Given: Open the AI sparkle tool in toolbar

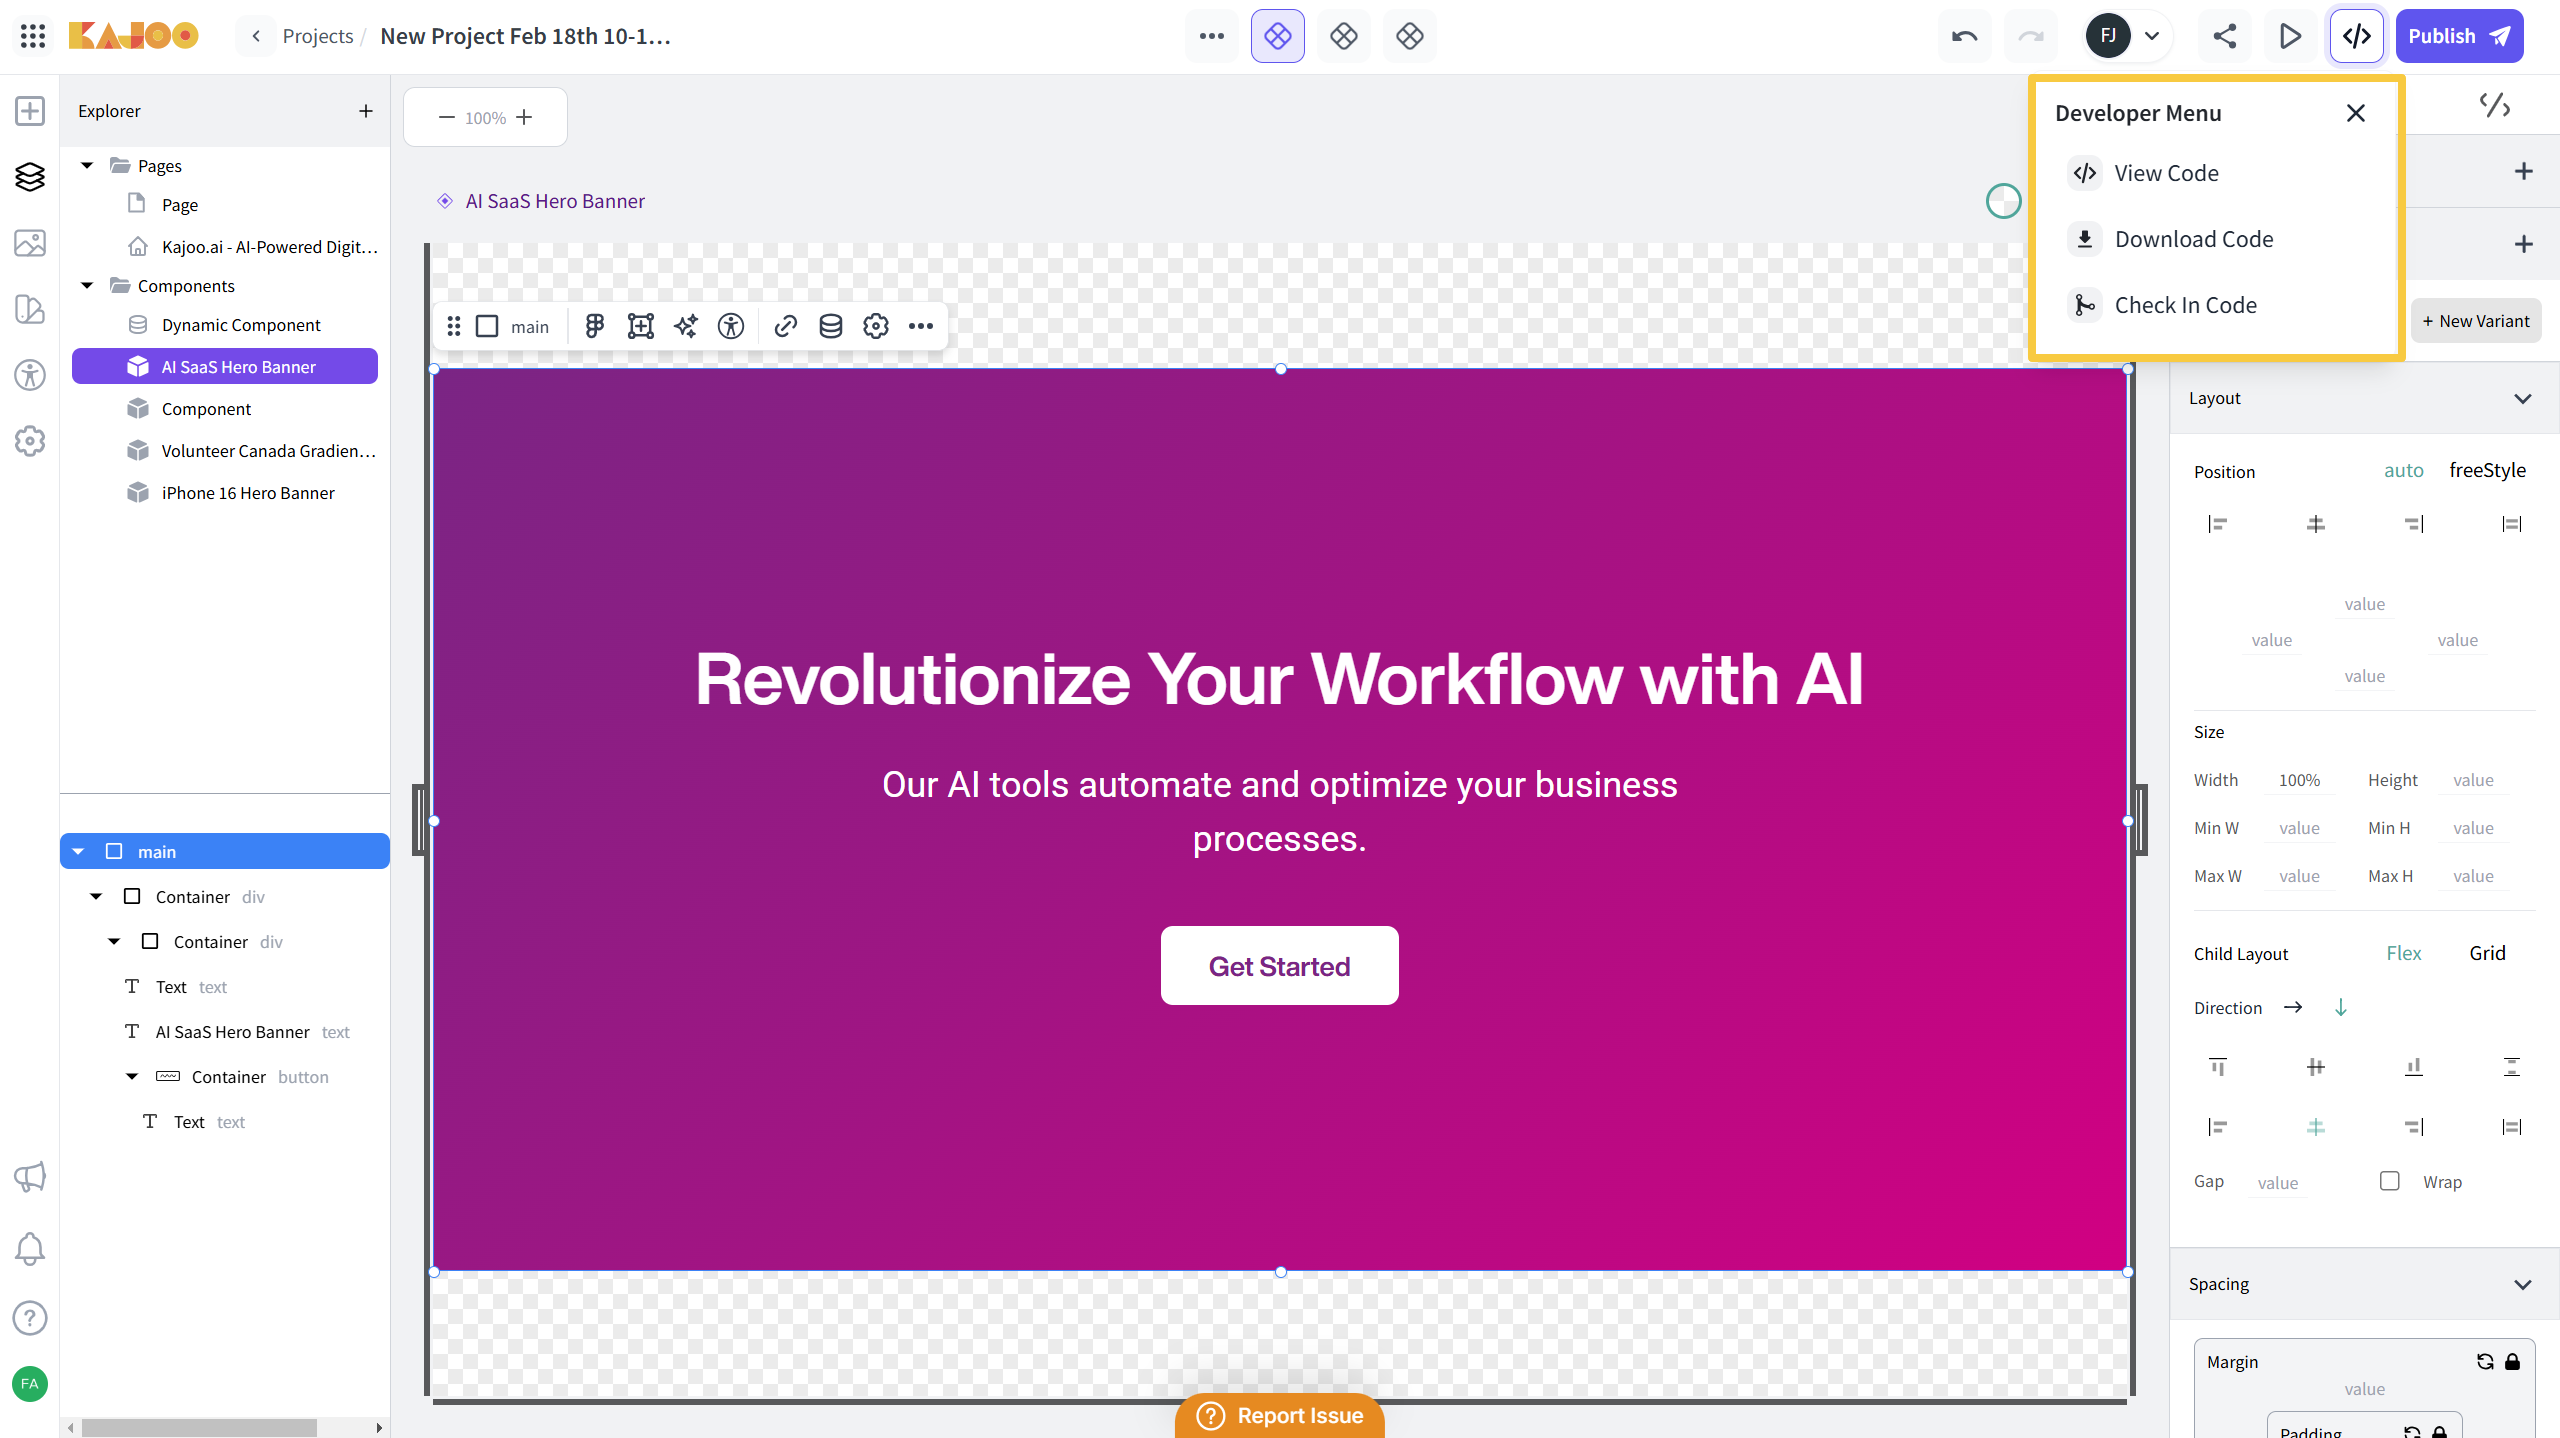Looking at the screenshot, I should (686, 326).
